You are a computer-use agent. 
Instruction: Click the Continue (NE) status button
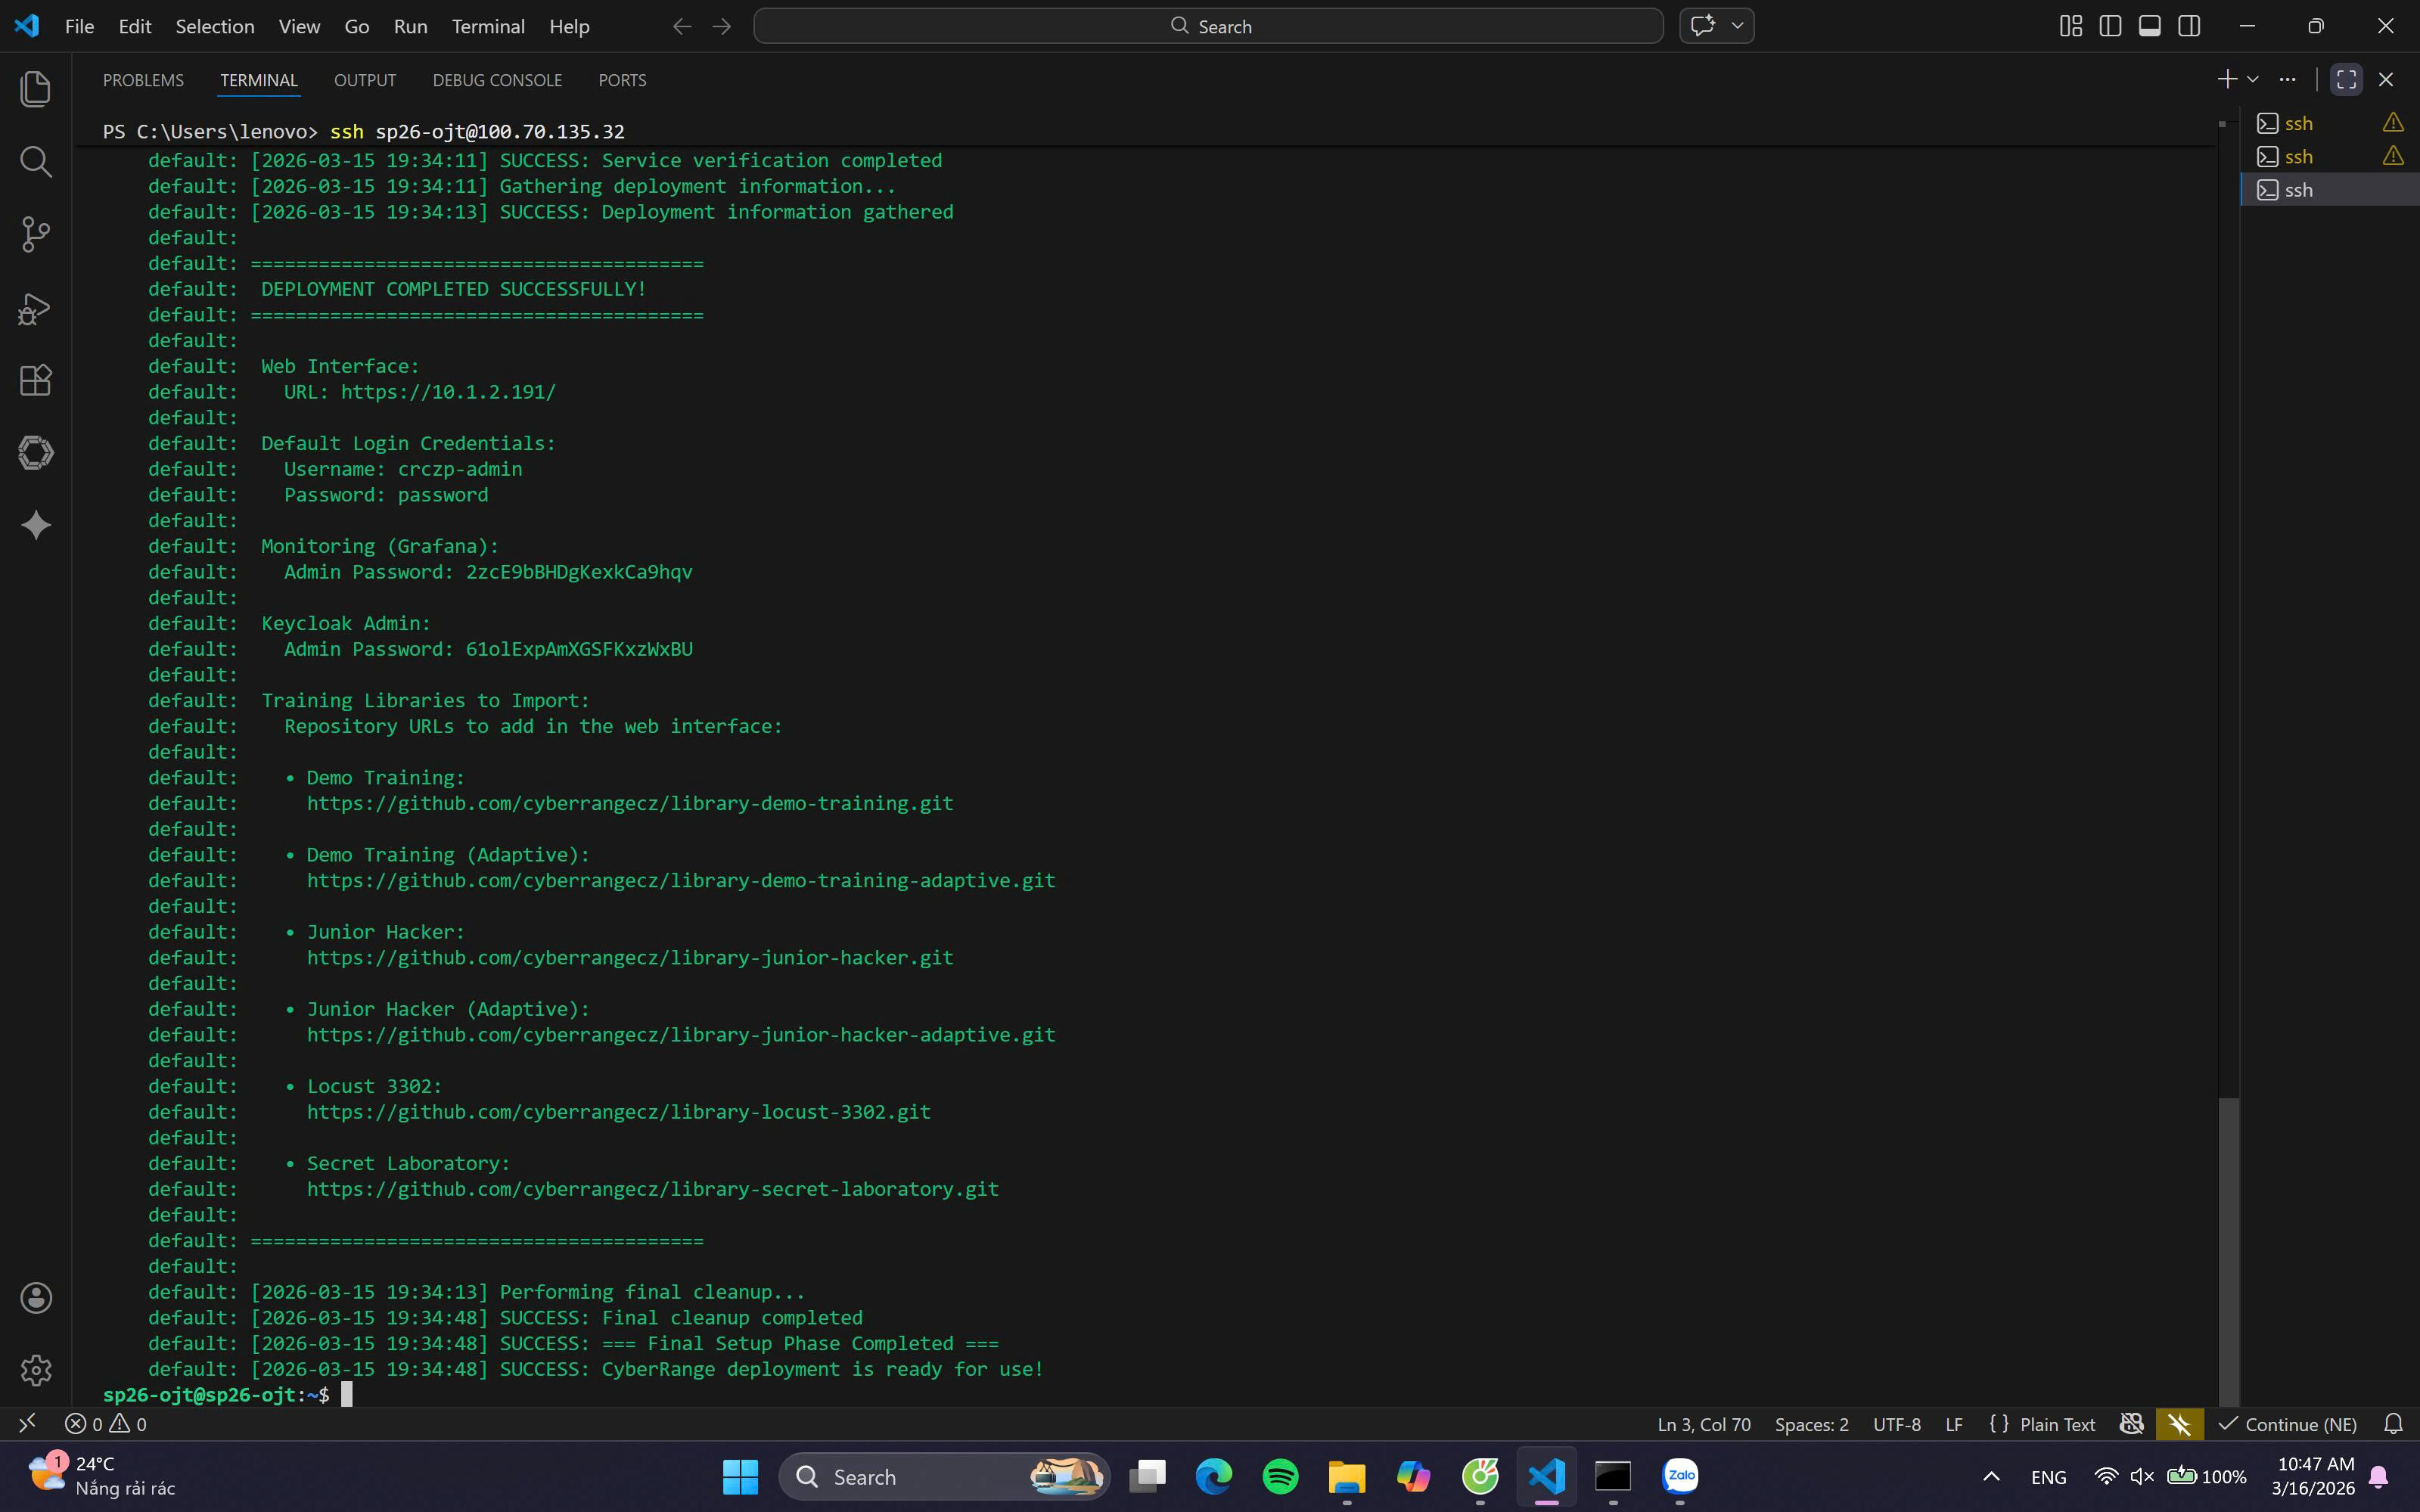2288,1424
